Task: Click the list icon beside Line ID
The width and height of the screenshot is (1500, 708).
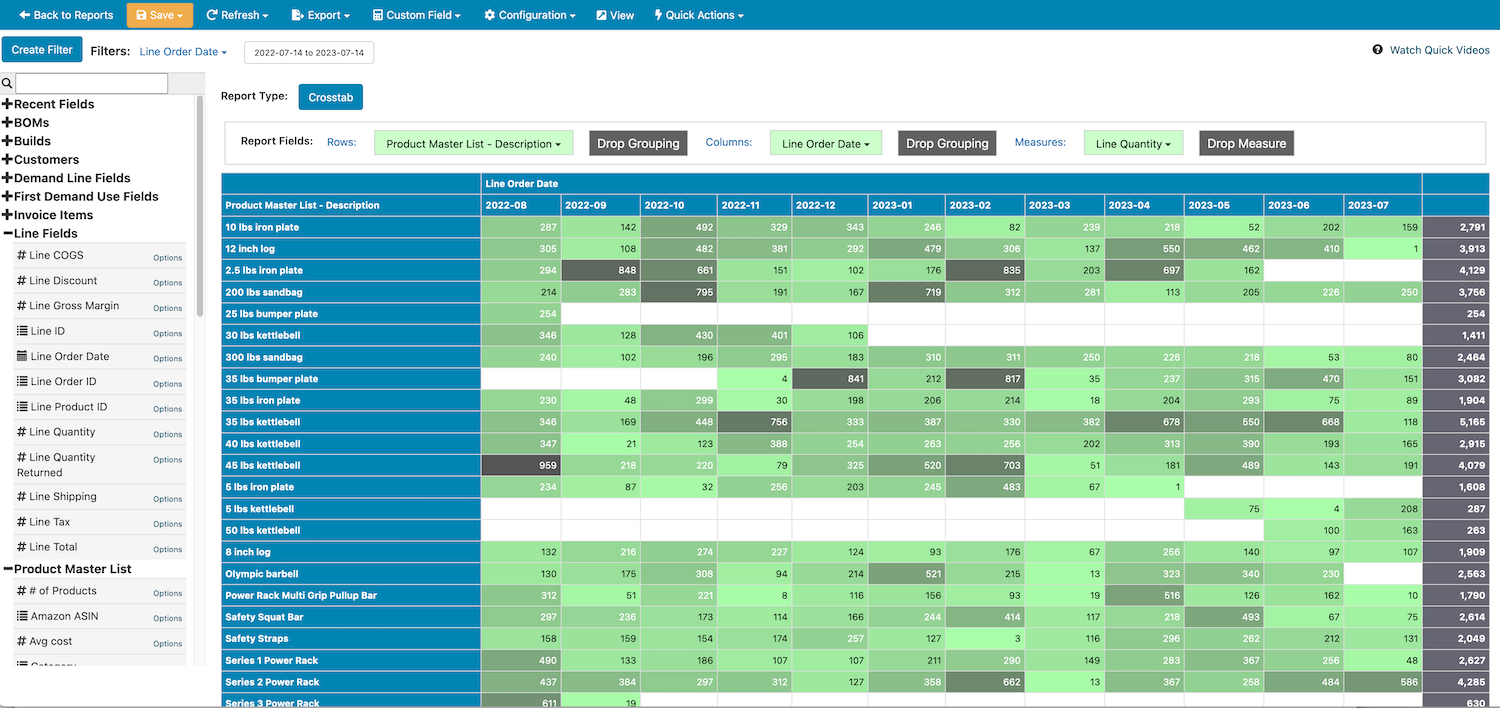Action: click(x=22, y=331)
